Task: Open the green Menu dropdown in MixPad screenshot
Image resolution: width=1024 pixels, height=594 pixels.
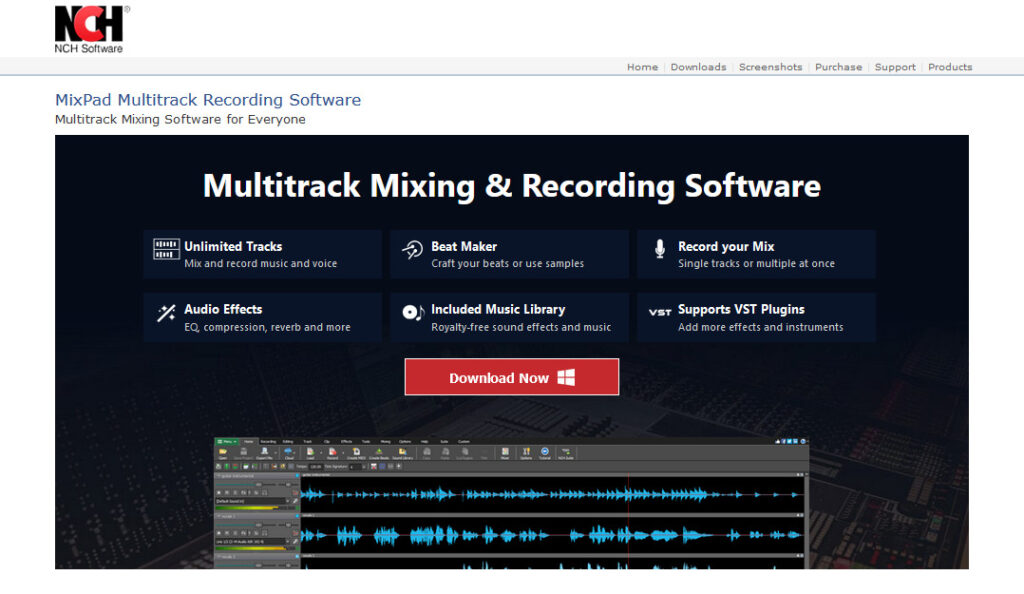Action: tap(227, 442)
